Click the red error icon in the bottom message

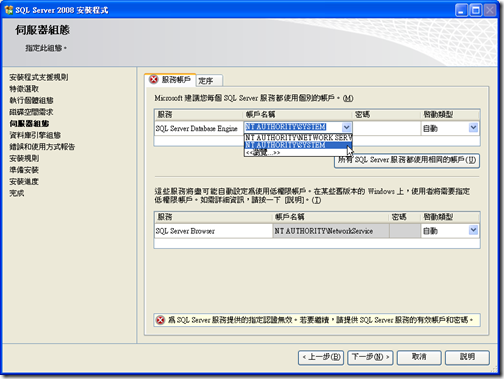tap(160, 320)
